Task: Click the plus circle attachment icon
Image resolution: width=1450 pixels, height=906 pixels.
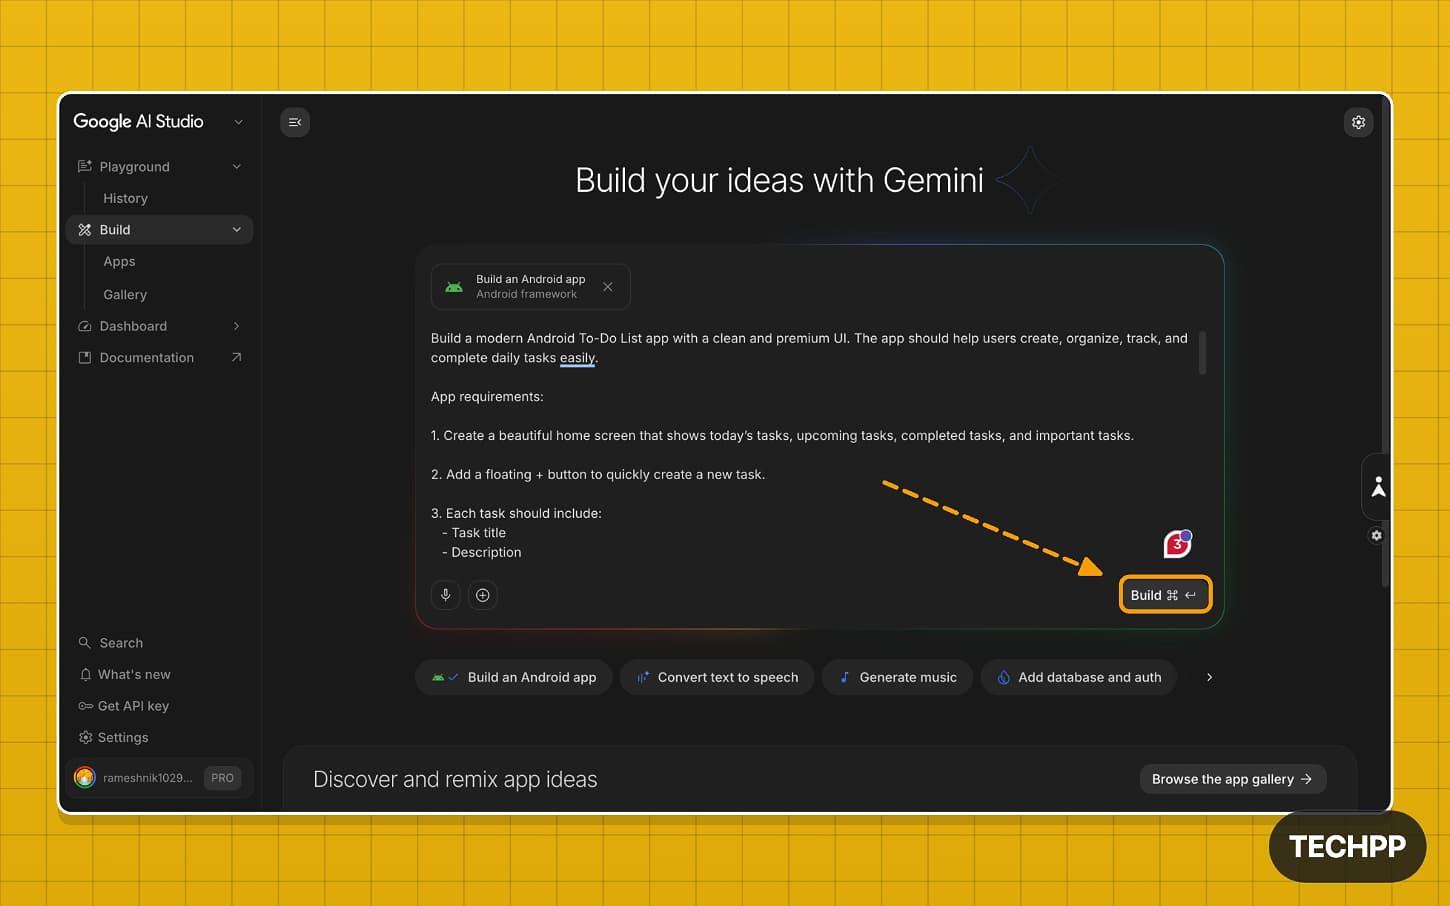Action: coord(483,595)
